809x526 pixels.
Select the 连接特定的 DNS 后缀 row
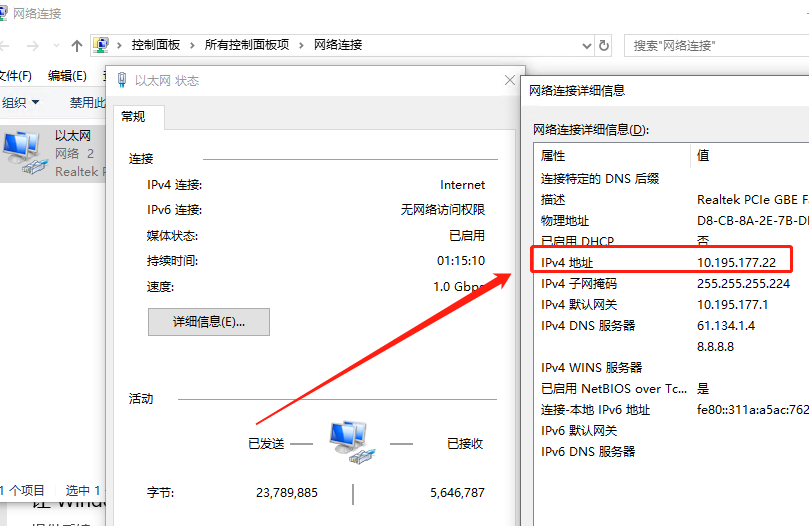672,179
